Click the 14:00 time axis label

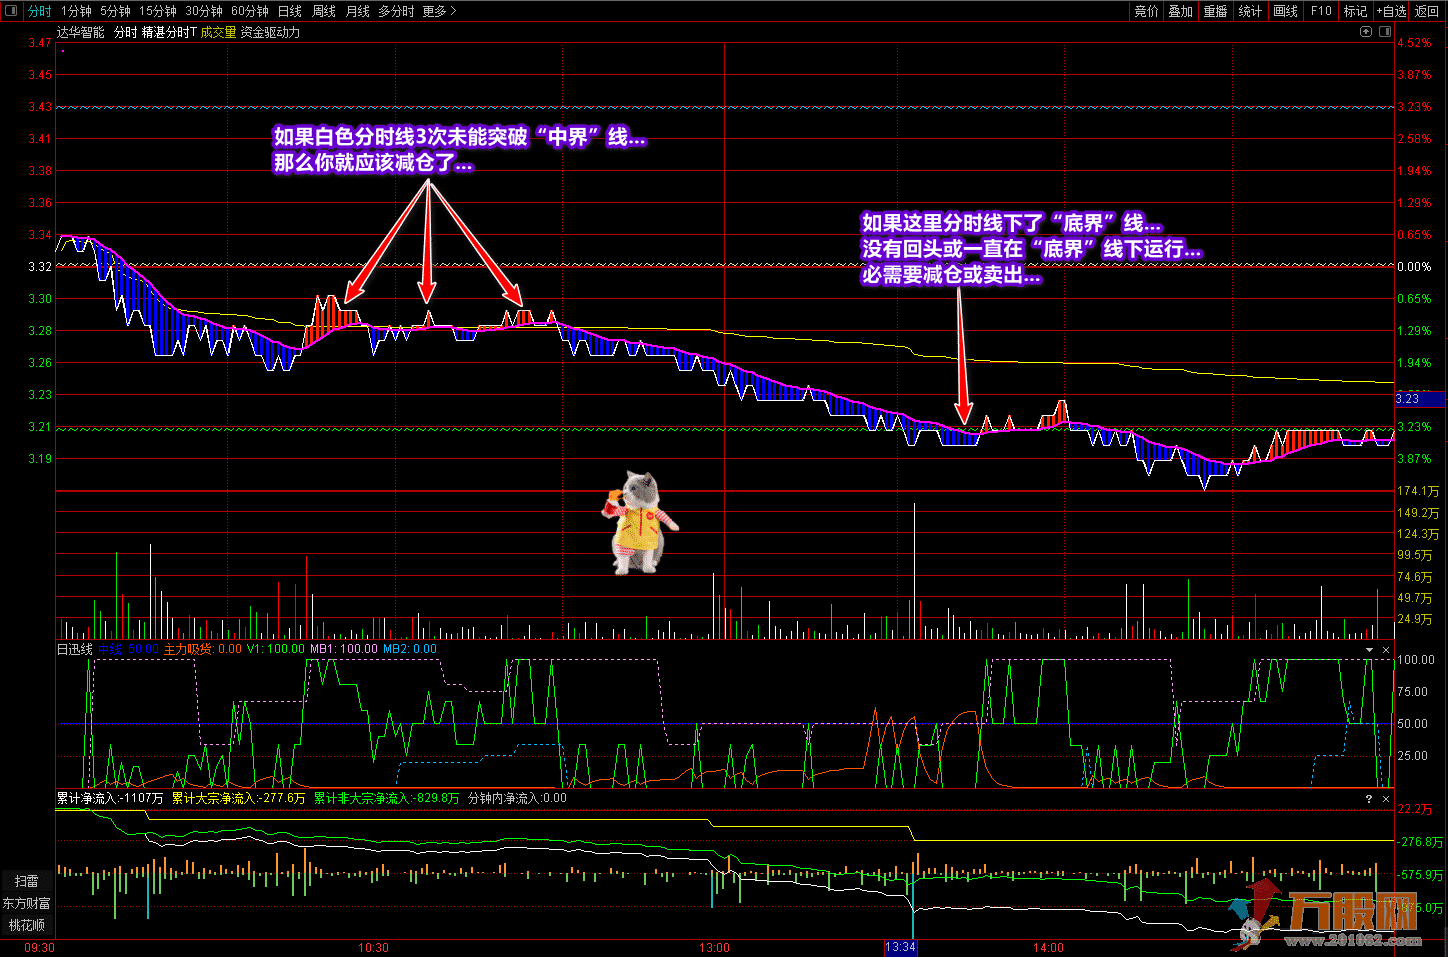pyautogui.click(x=1048, y=947)
